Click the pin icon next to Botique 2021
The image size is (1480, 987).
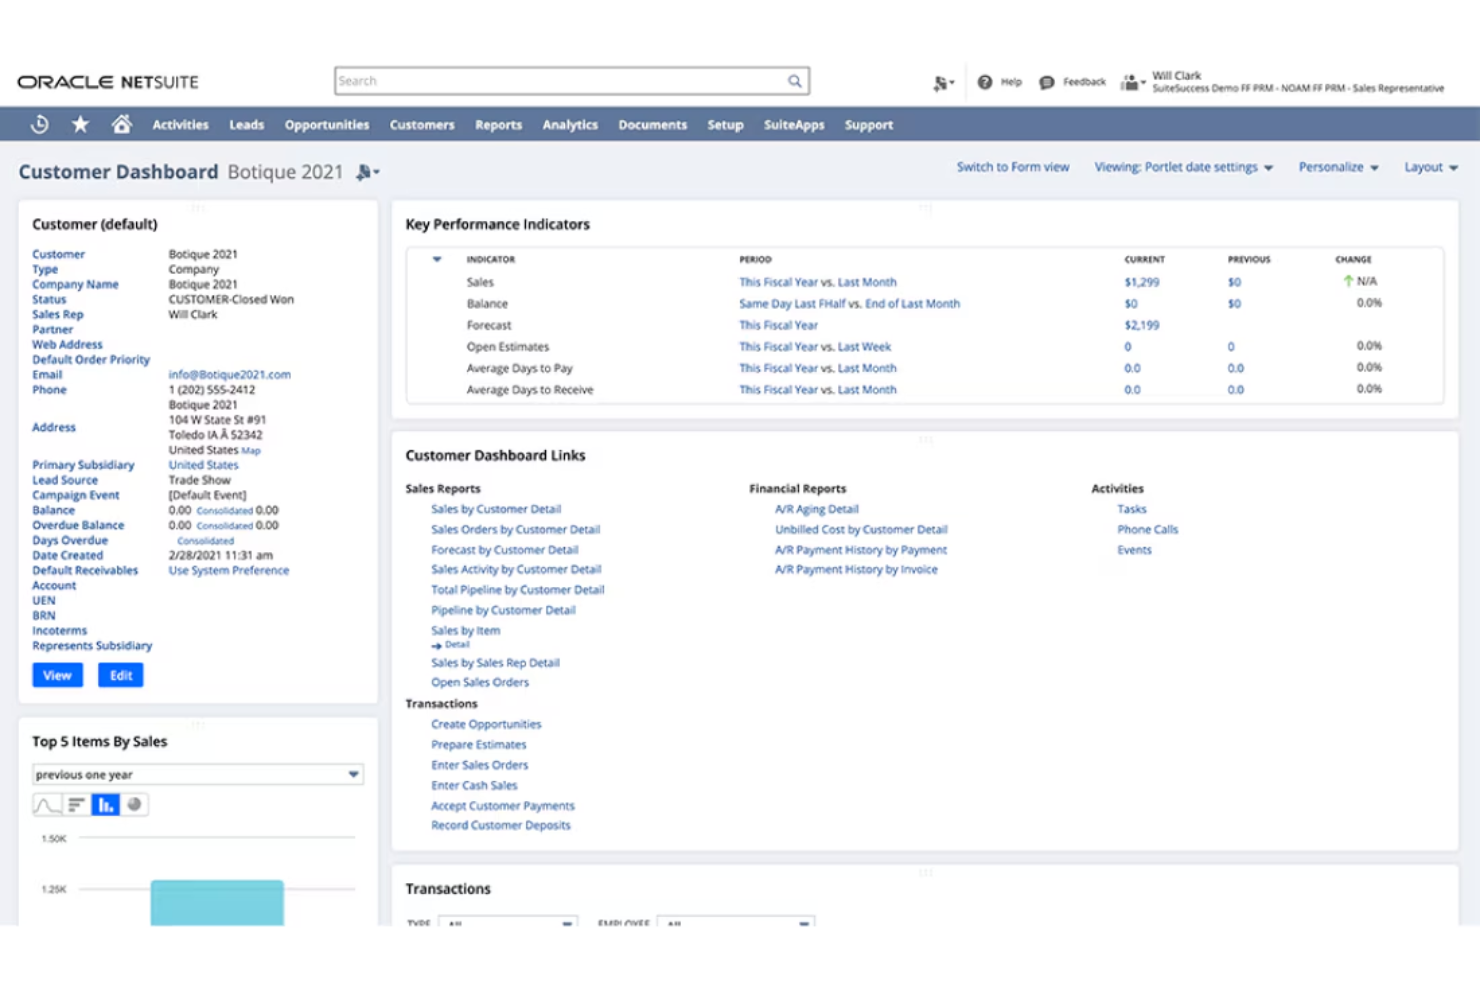point(364,171)
